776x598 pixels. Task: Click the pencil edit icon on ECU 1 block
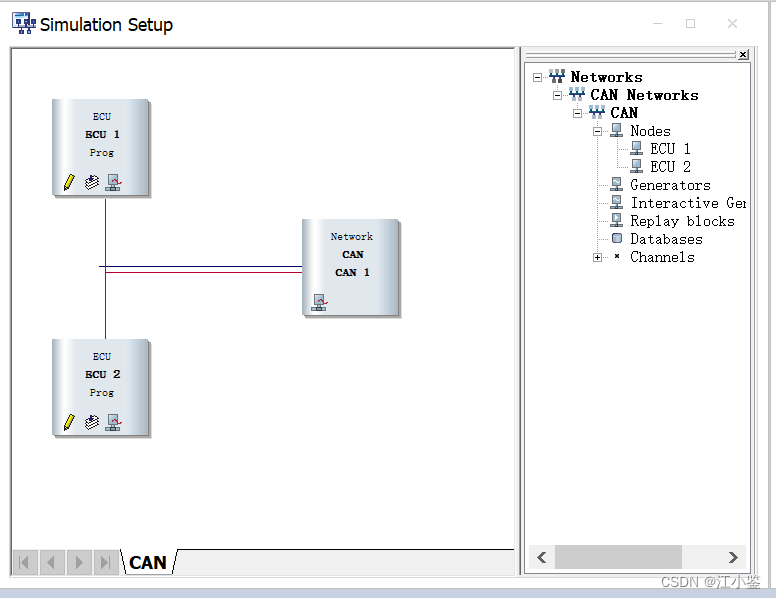(x=69, y=182)
